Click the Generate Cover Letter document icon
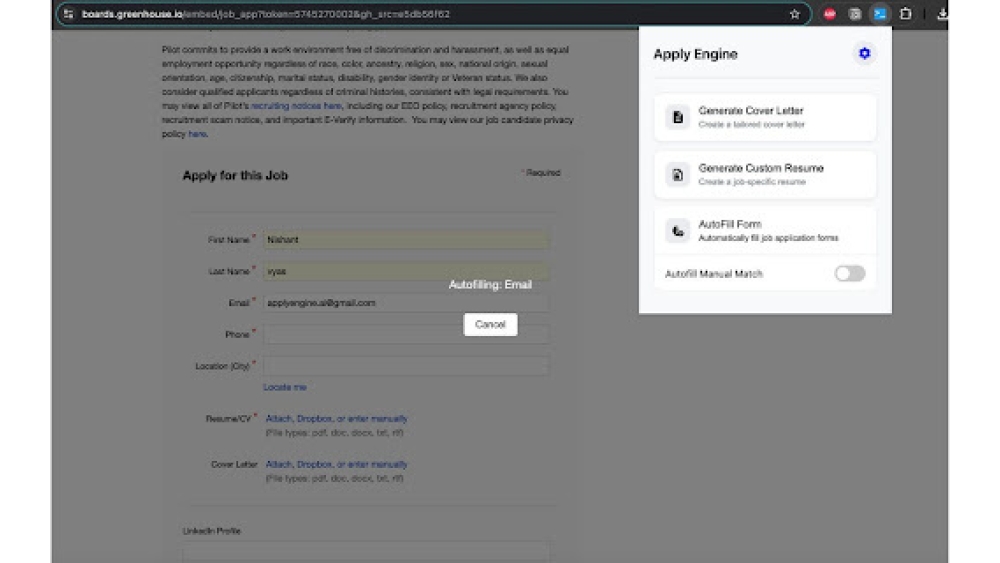 [x=677, y=117]
